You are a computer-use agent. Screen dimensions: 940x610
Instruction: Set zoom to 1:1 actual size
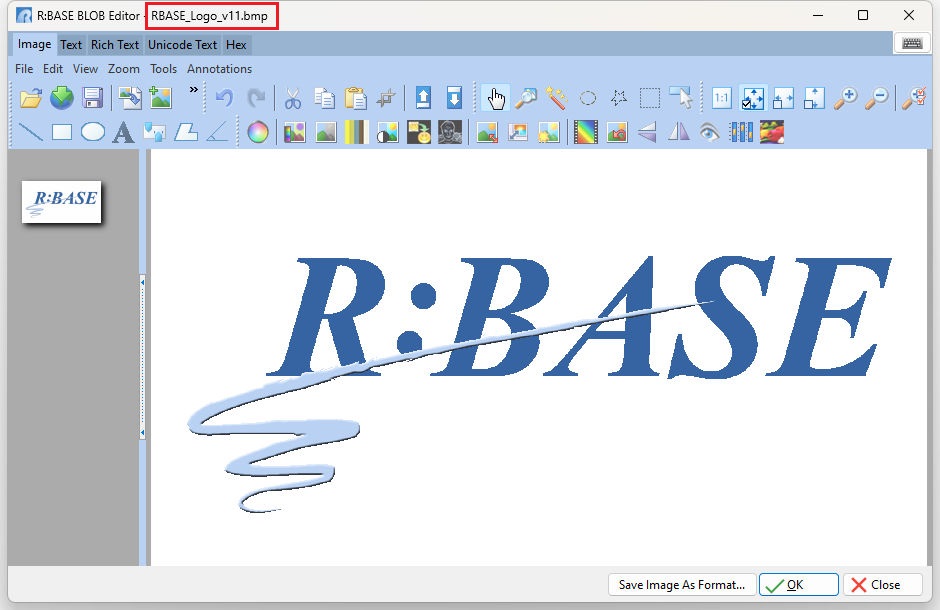point(721,98)
